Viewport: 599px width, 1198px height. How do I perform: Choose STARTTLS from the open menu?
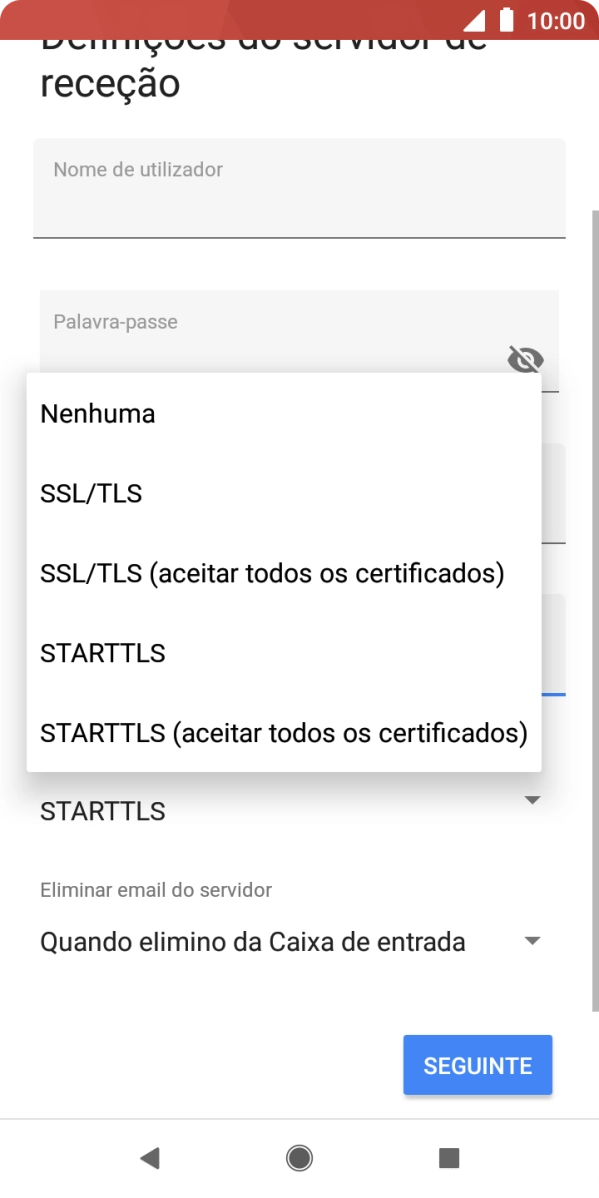click(104, 653)
